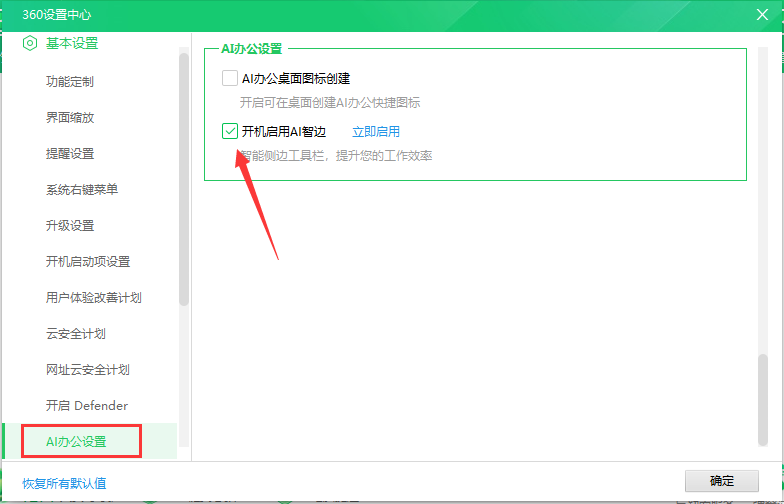Open 云安全计划 settings

tap(76, 334)
